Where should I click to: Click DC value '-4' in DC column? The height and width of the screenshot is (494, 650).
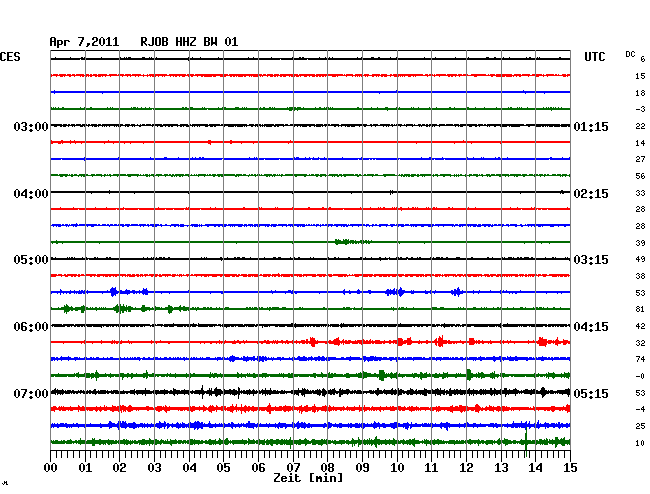[640, 409]
